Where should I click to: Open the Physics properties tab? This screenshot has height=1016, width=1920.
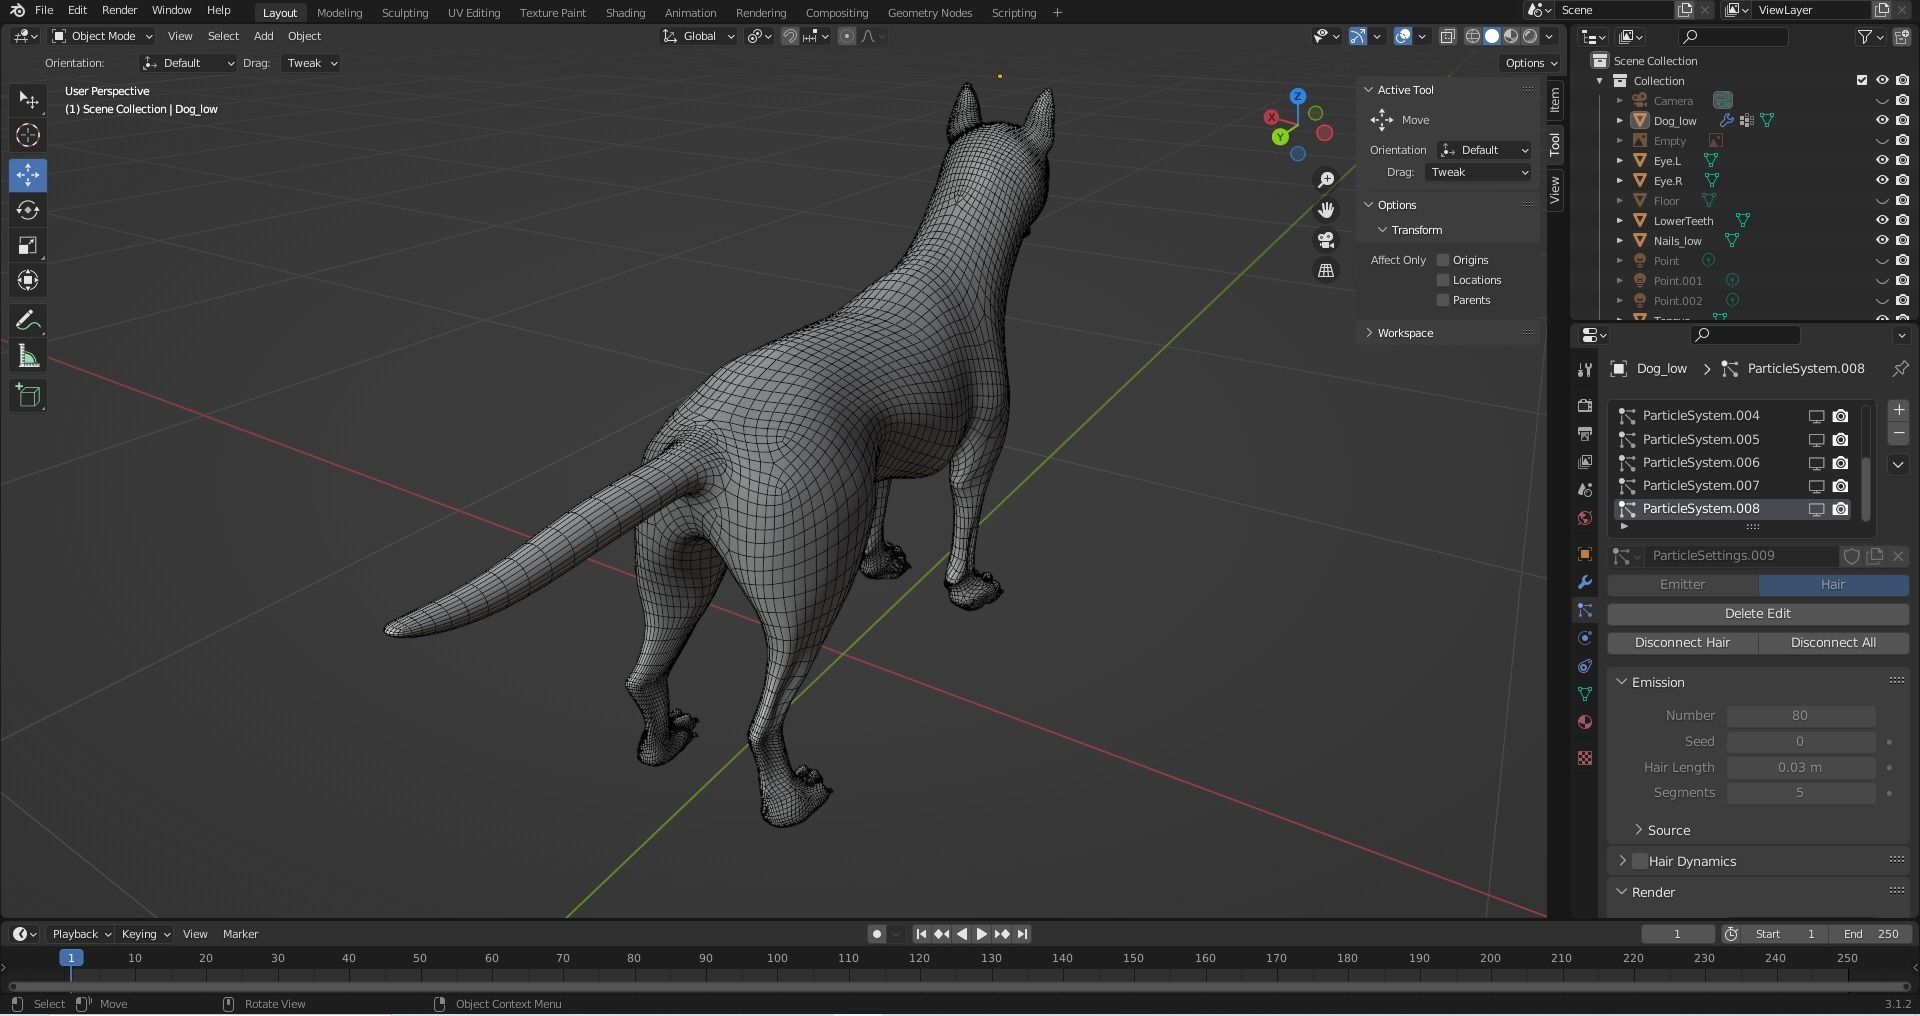pos(1584,638)
